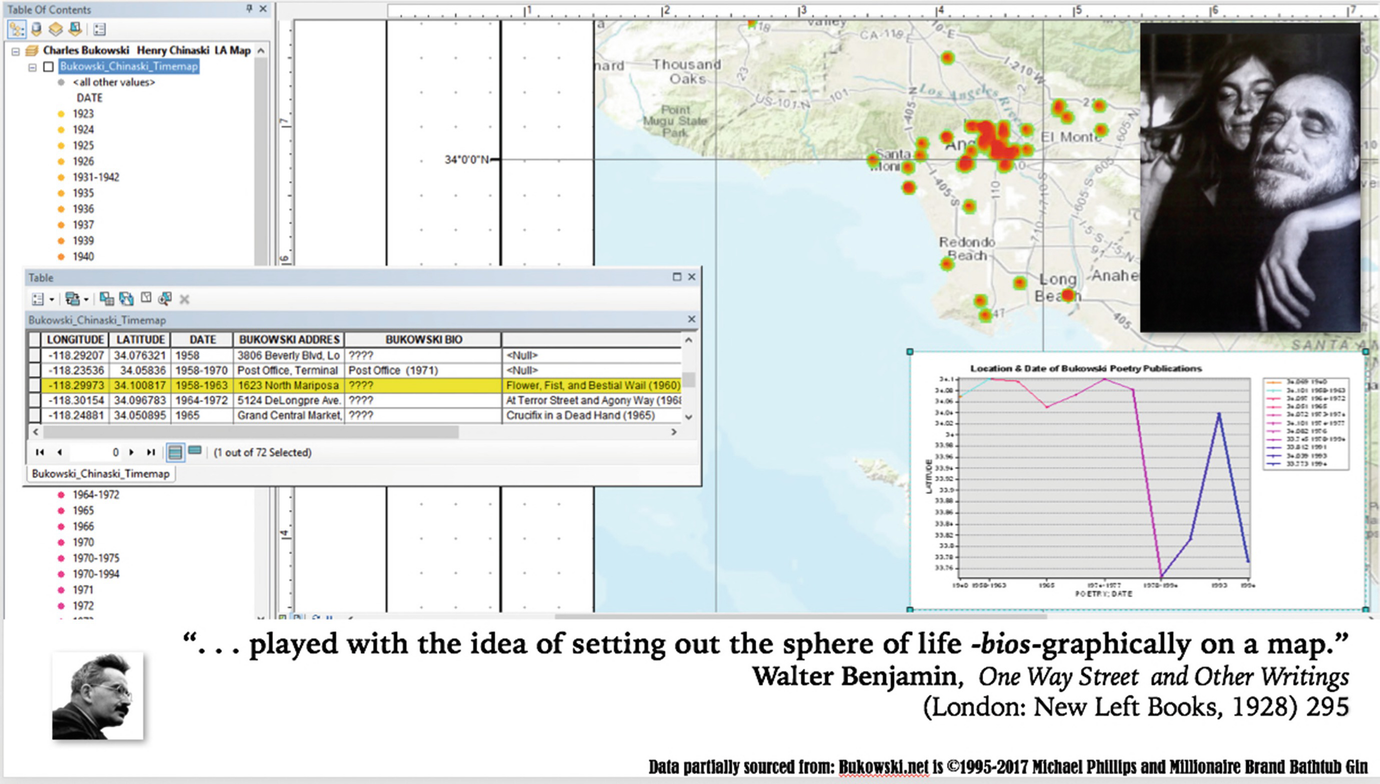Click DATE column header in Table

click(202, 340)
